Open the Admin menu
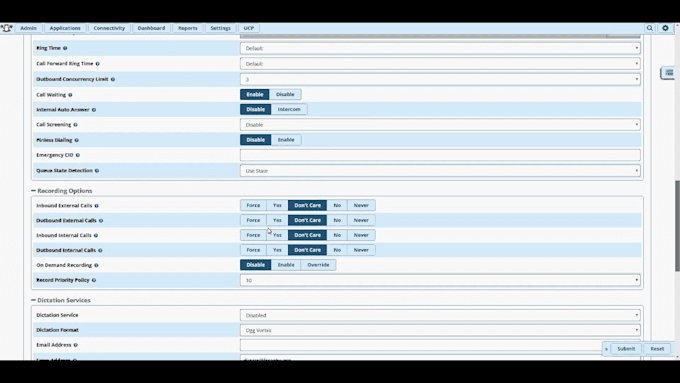 (29, 28)
